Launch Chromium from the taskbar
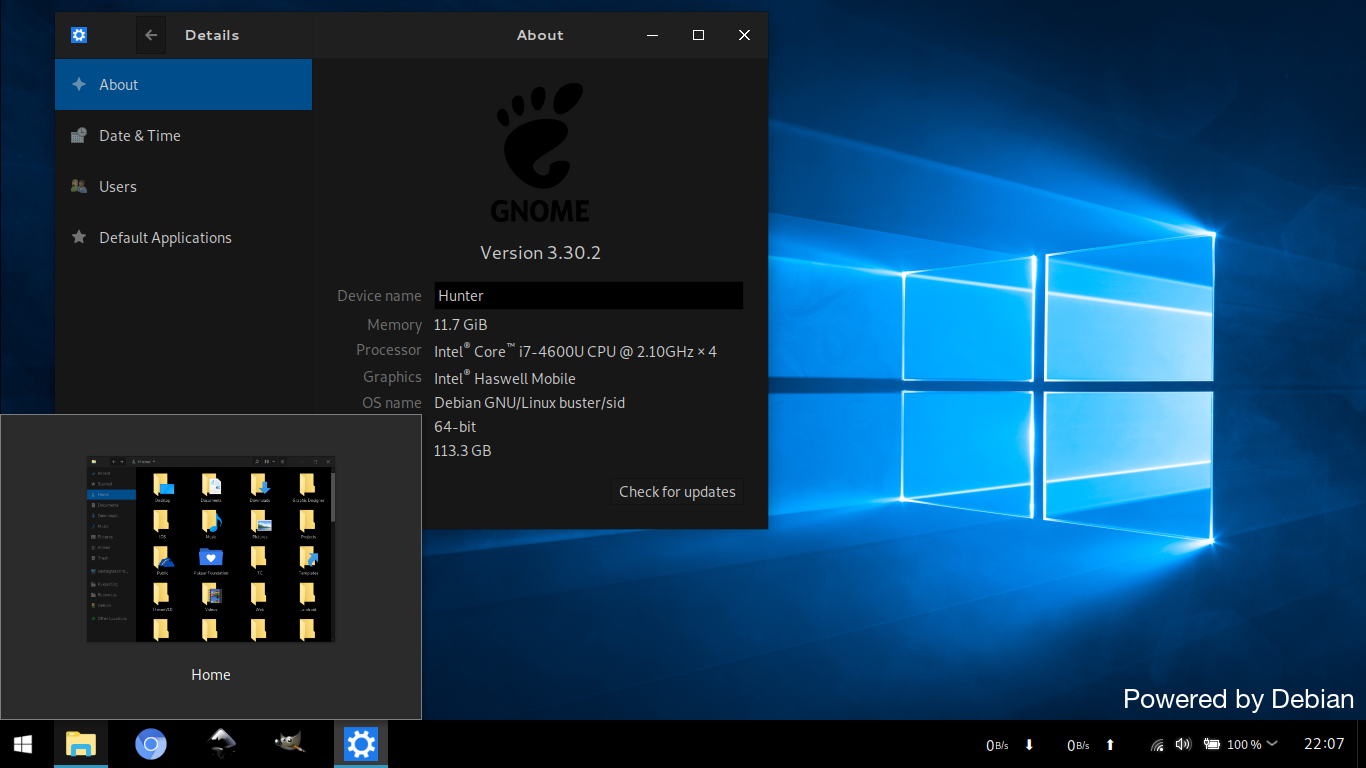Viewport: 1366px width, 768px height. [151, 744]
